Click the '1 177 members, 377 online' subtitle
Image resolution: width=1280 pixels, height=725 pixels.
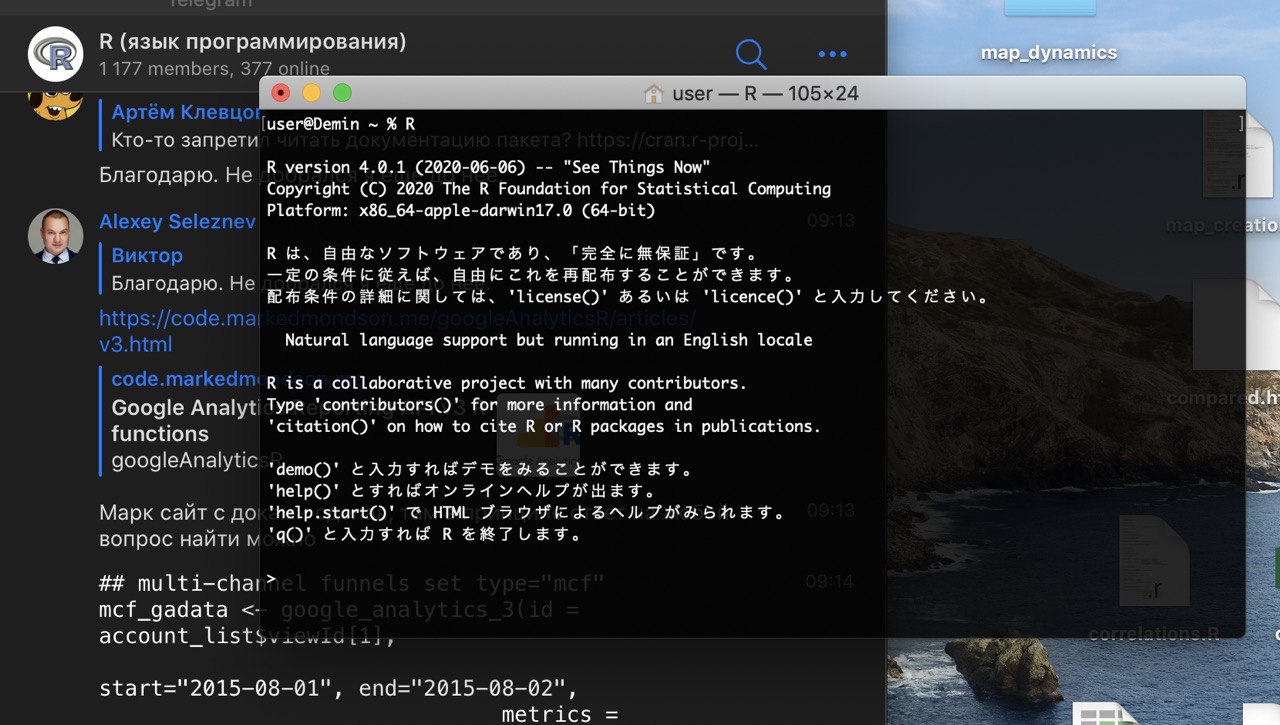coord(214,69)
